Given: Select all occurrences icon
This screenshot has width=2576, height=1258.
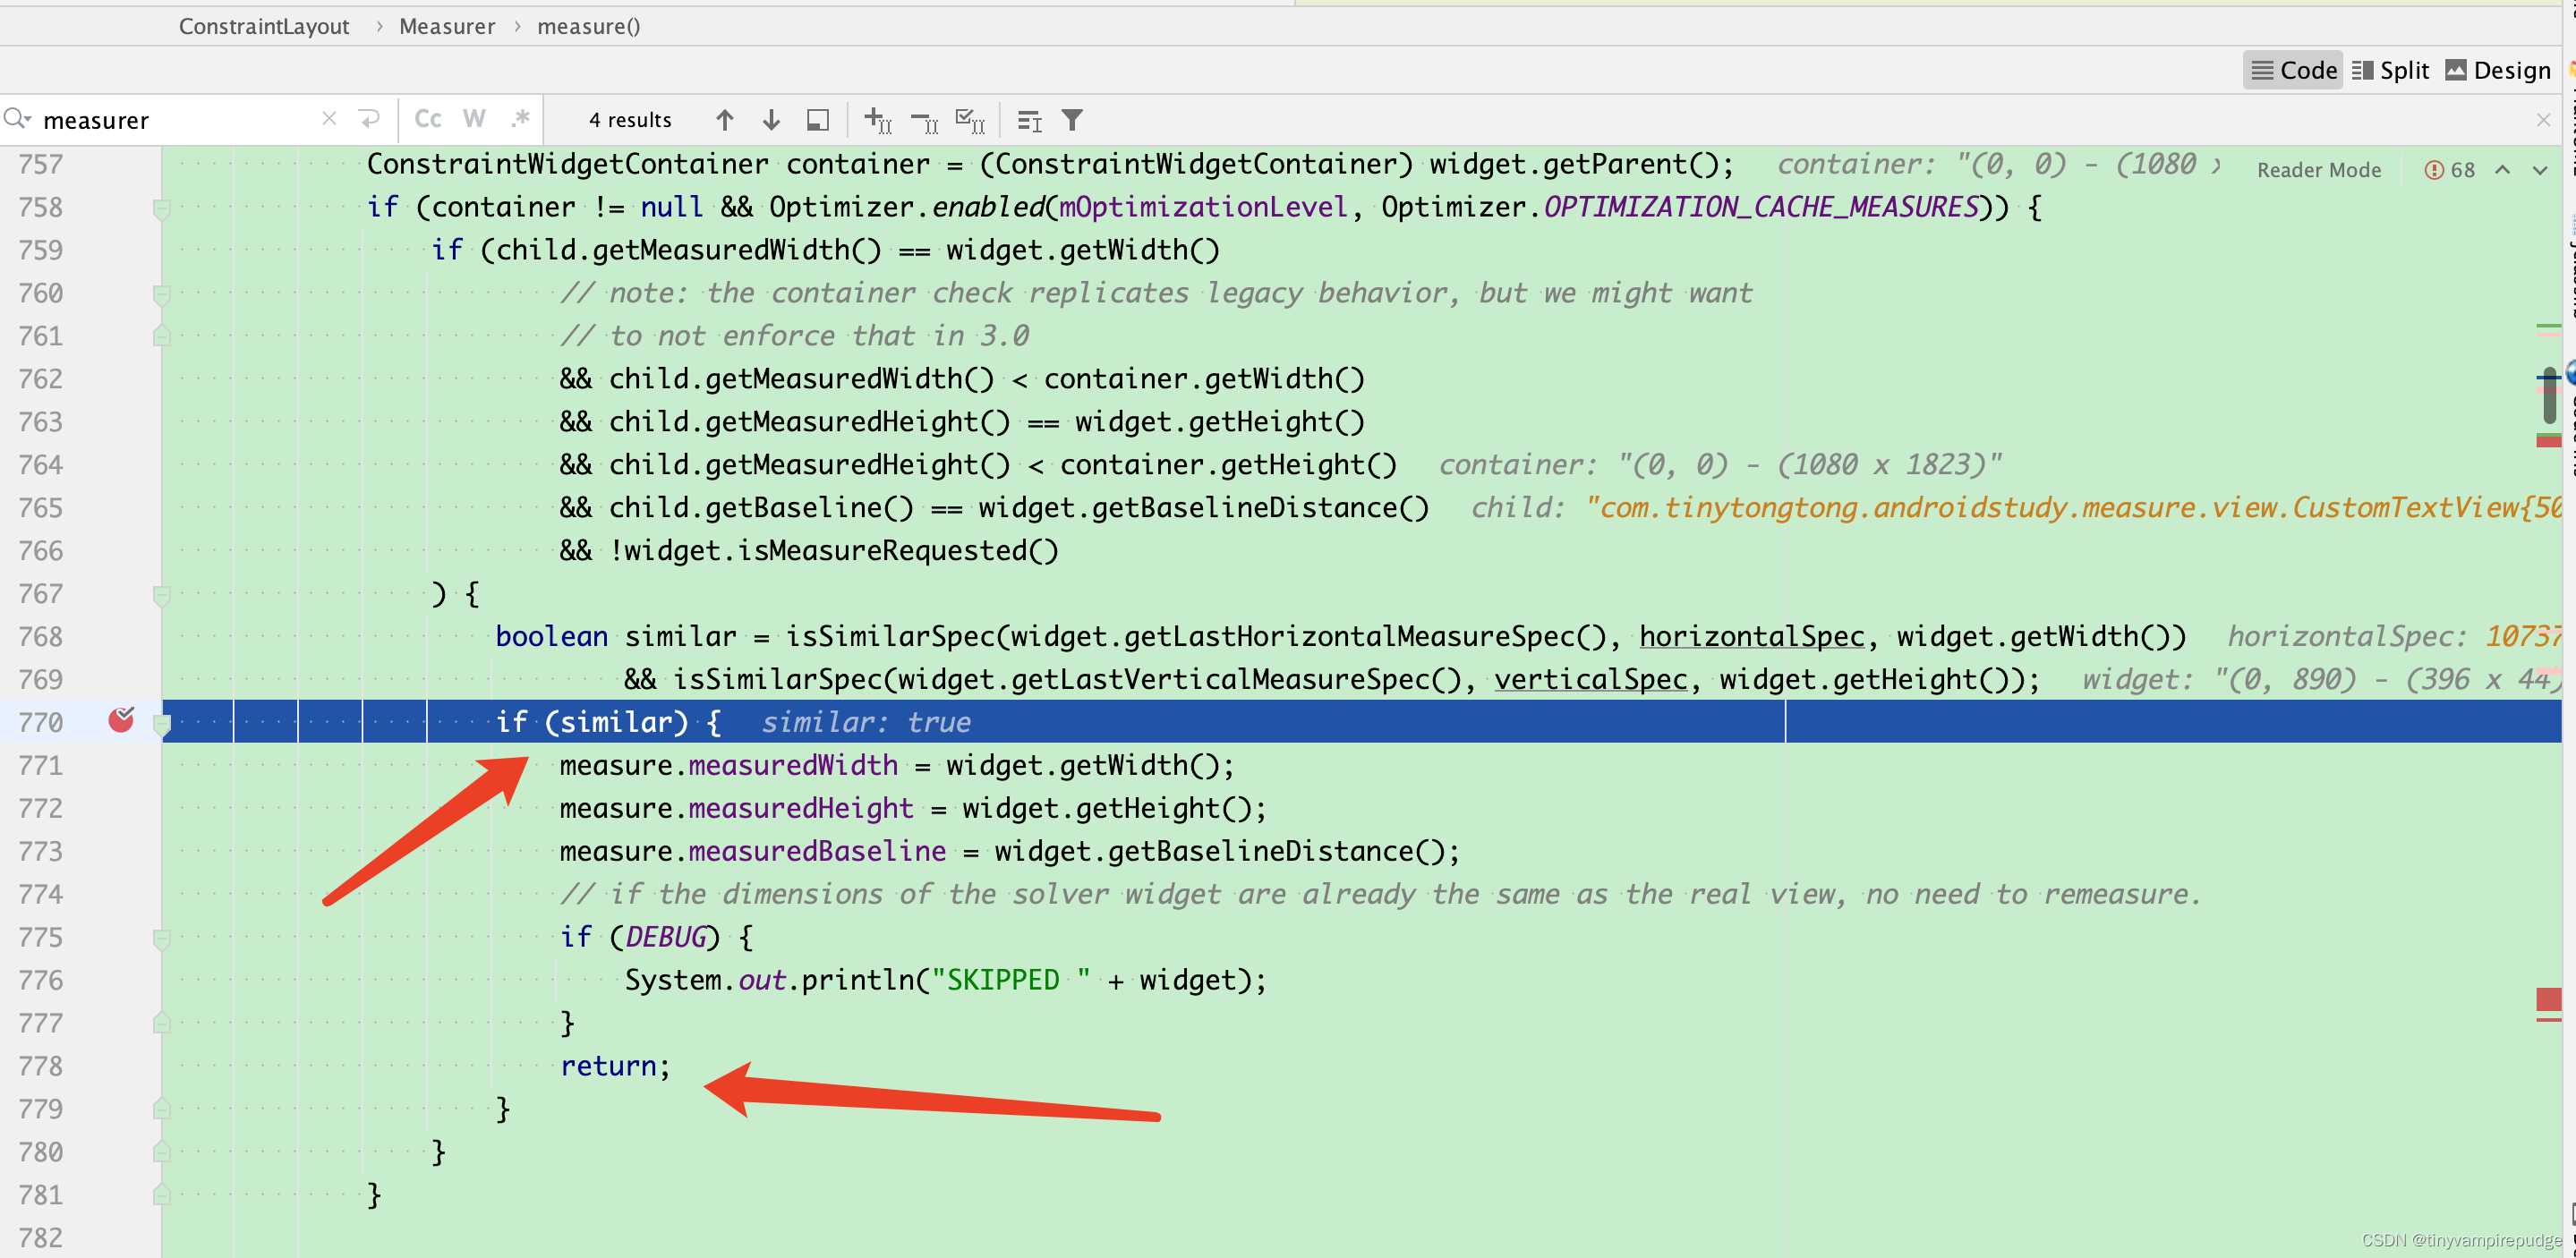Looking at the screenshot, I should point(970,120).
